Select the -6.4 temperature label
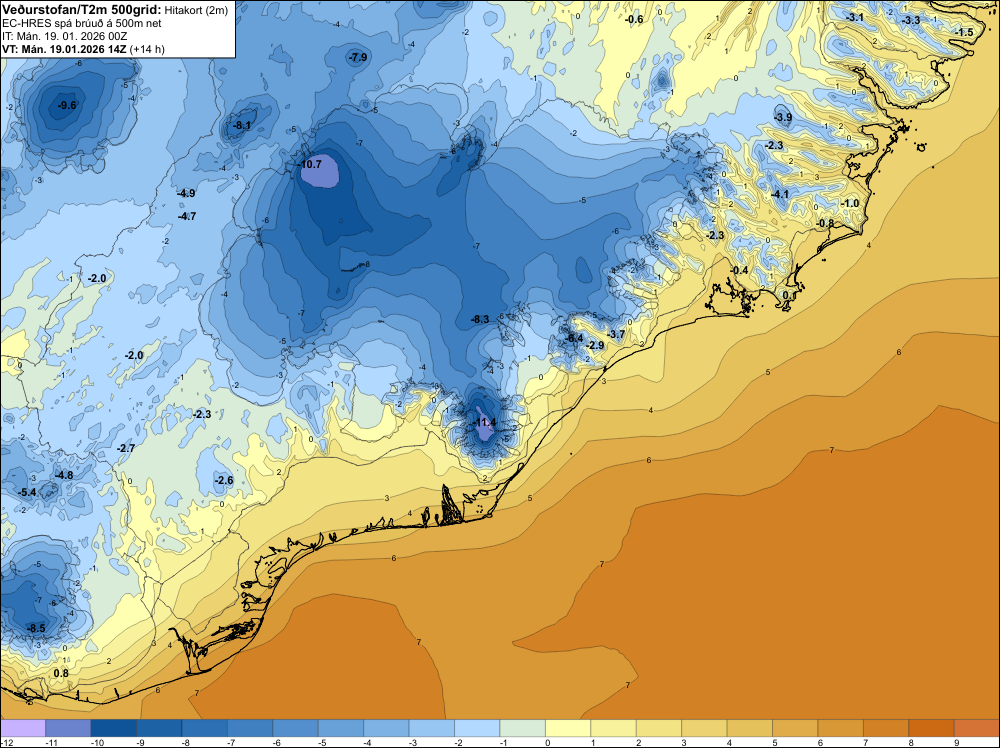The width and height of the screenshot is (1000, 748). pos(574,338)
